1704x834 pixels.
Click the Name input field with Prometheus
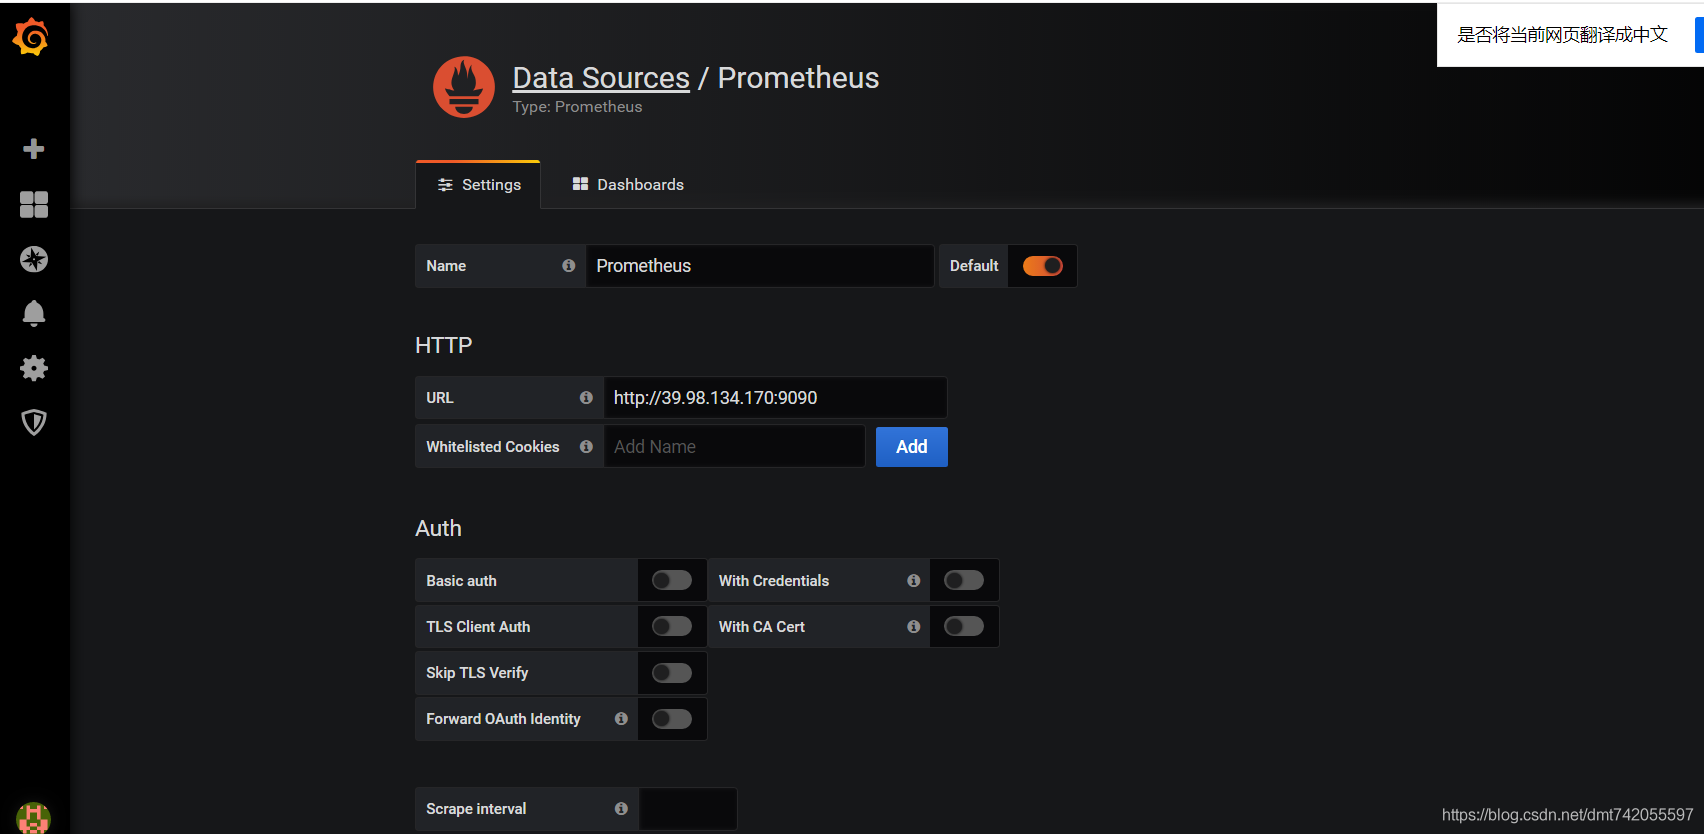point(760,266)
